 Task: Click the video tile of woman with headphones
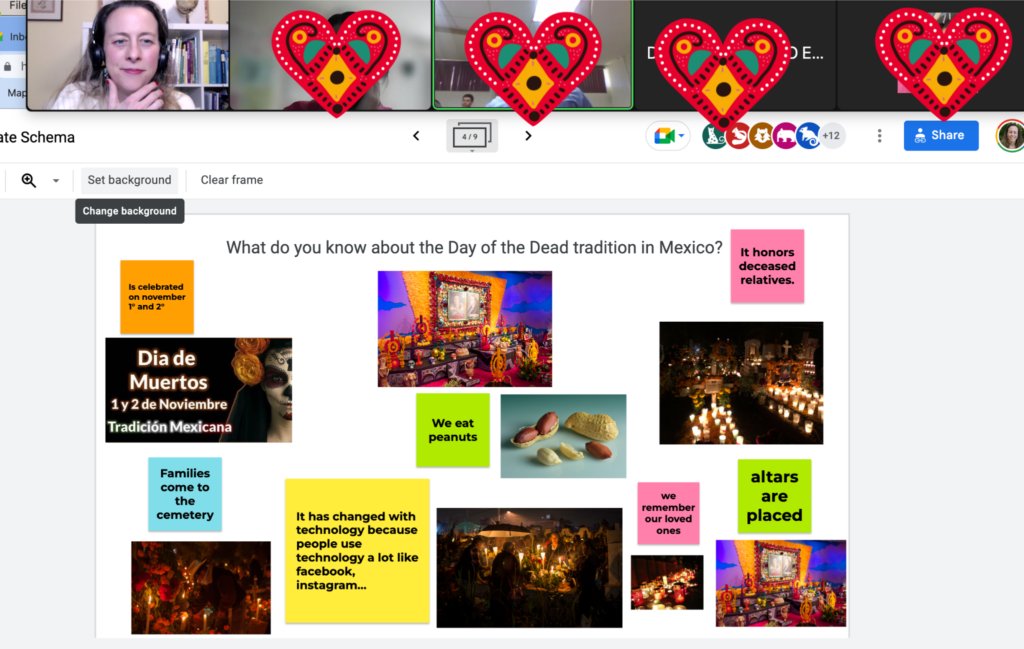tap(128, 55)
